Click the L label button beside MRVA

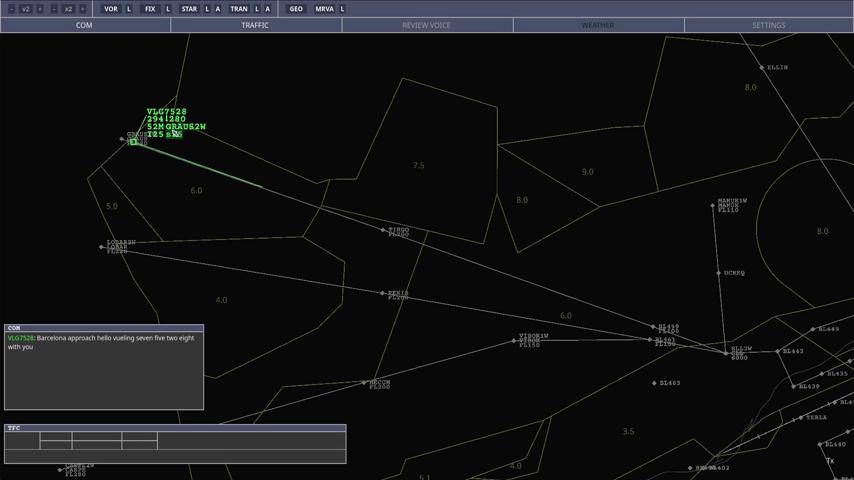pos(342,9)
